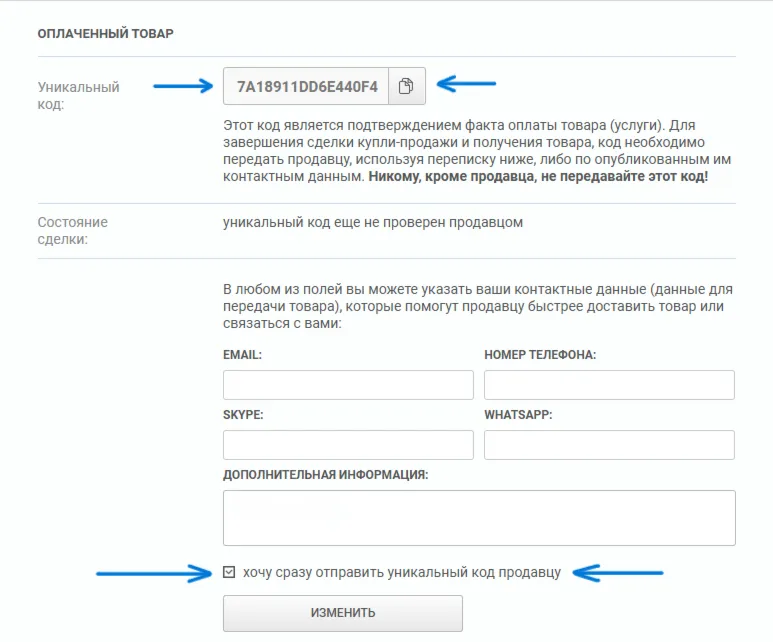
Task: Click the blue arrow left of the checkbox
Action: (154, 573)
